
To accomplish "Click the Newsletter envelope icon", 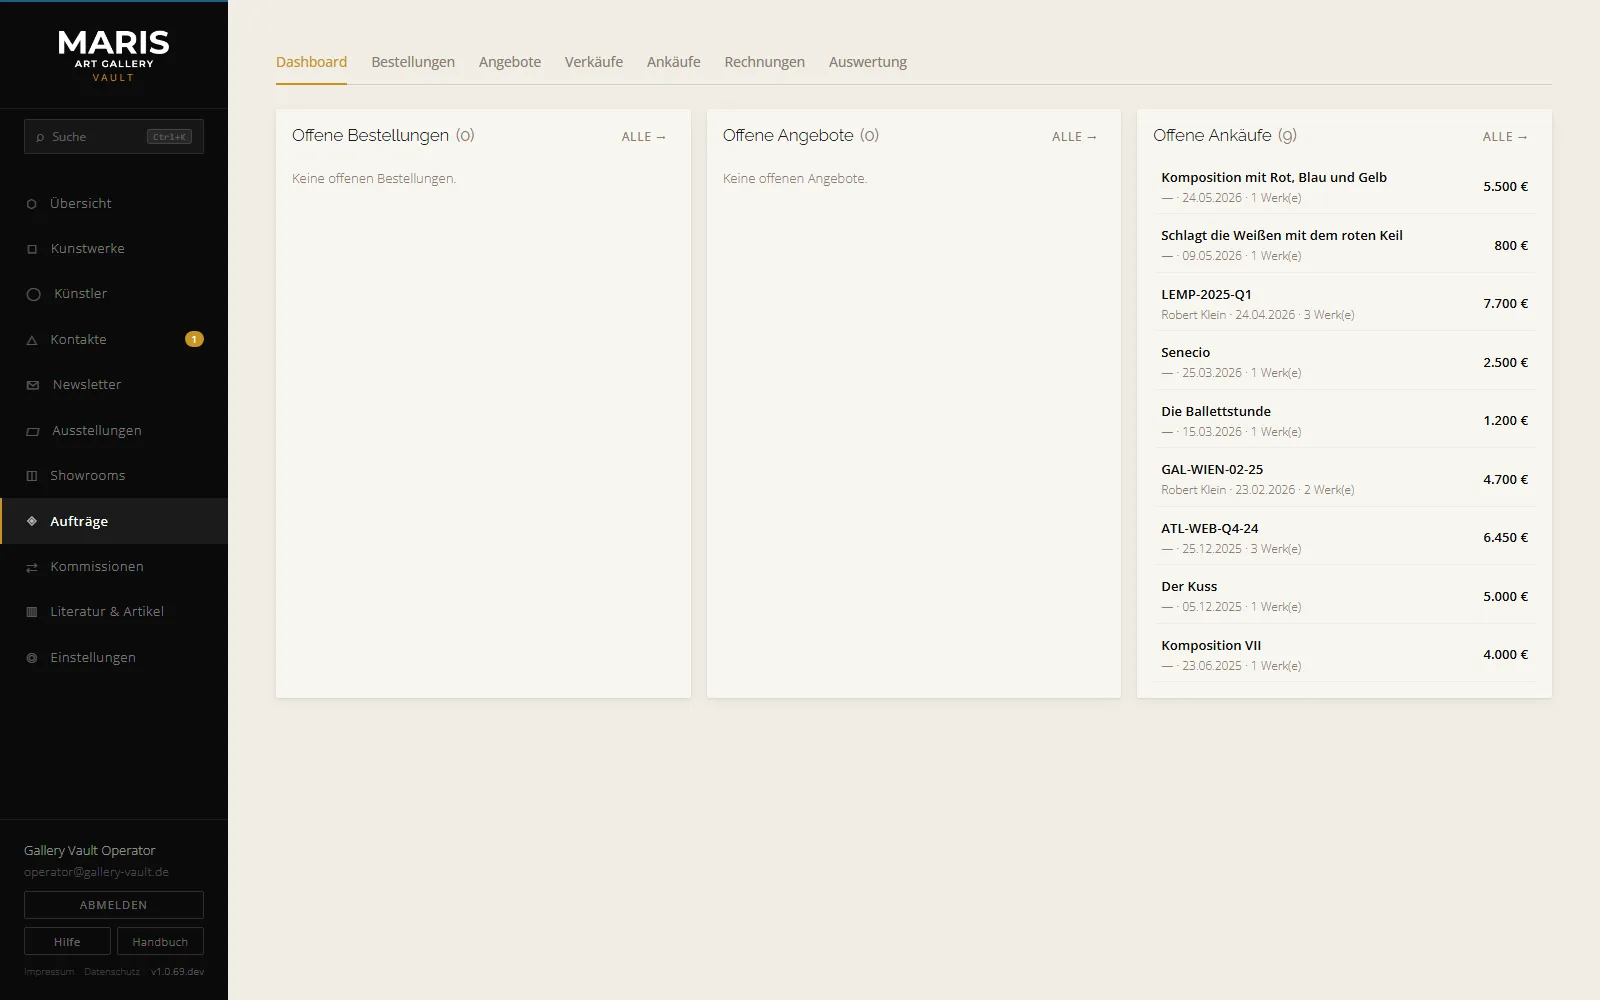I will (33, 385).
